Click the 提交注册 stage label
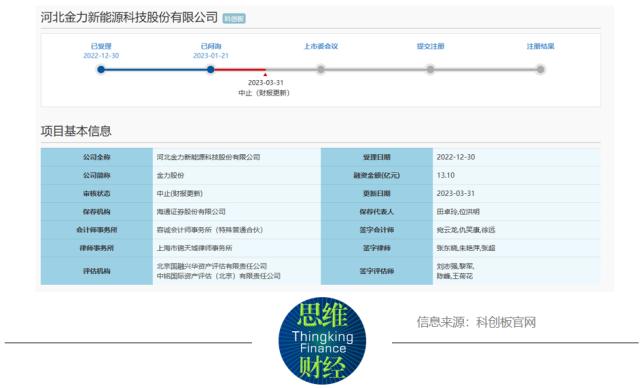Screen dimensions: 640x388 [430, 46]
